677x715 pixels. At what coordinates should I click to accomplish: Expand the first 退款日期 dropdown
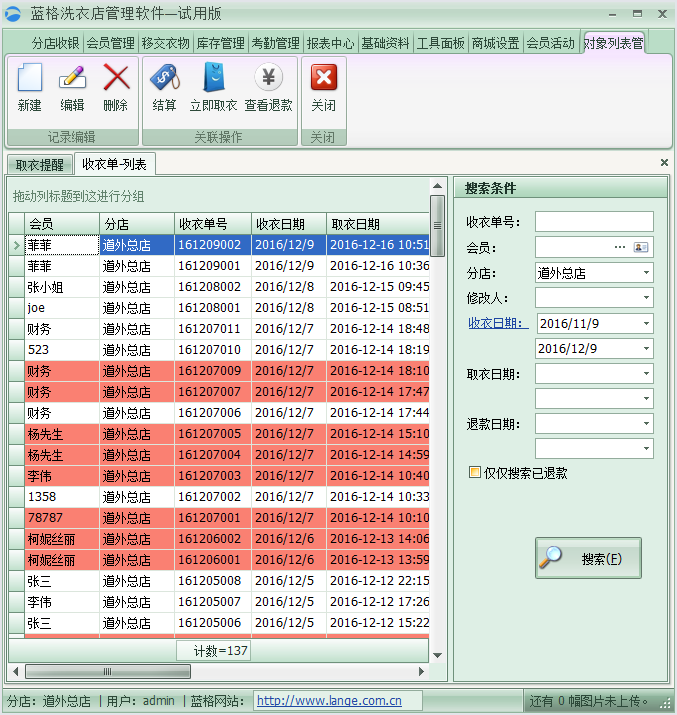pos(645,424)
